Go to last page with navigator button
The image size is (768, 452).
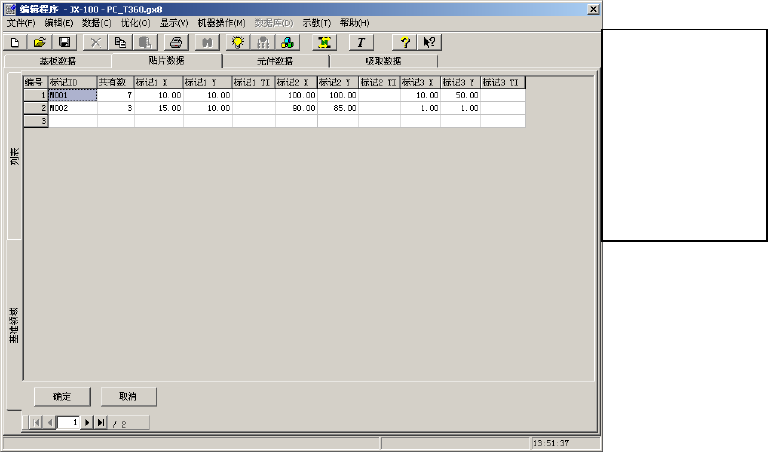100,423
